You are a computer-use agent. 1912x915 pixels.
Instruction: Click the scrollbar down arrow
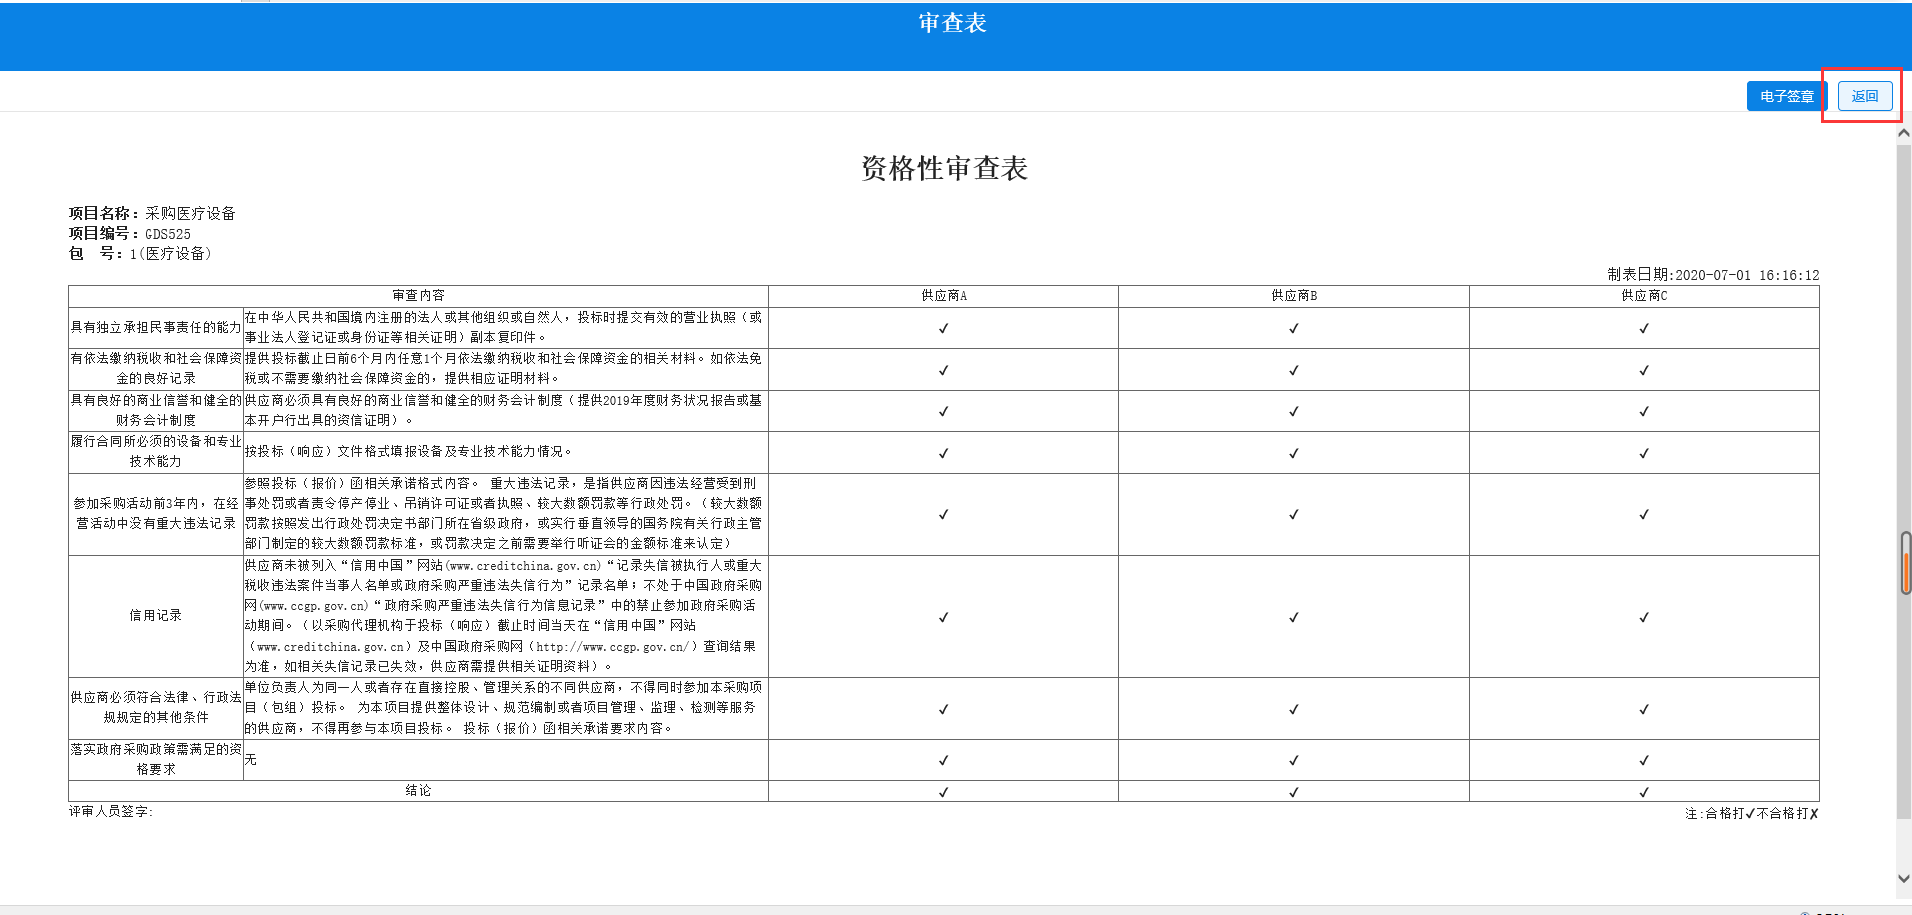[x=1904, y=878]
